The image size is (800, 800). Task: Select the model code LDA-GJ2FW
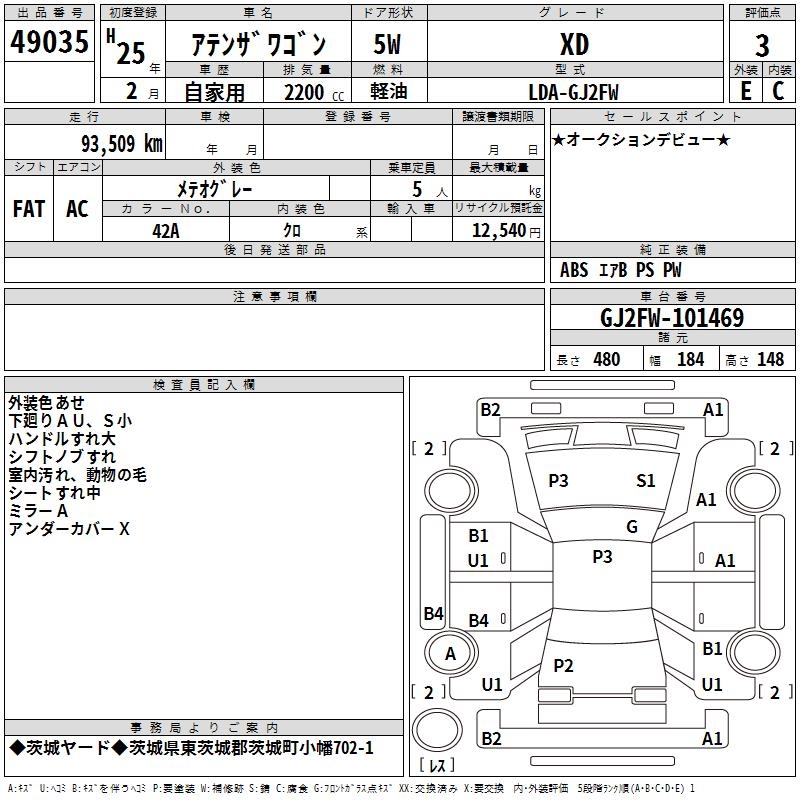tap(574, 92)
